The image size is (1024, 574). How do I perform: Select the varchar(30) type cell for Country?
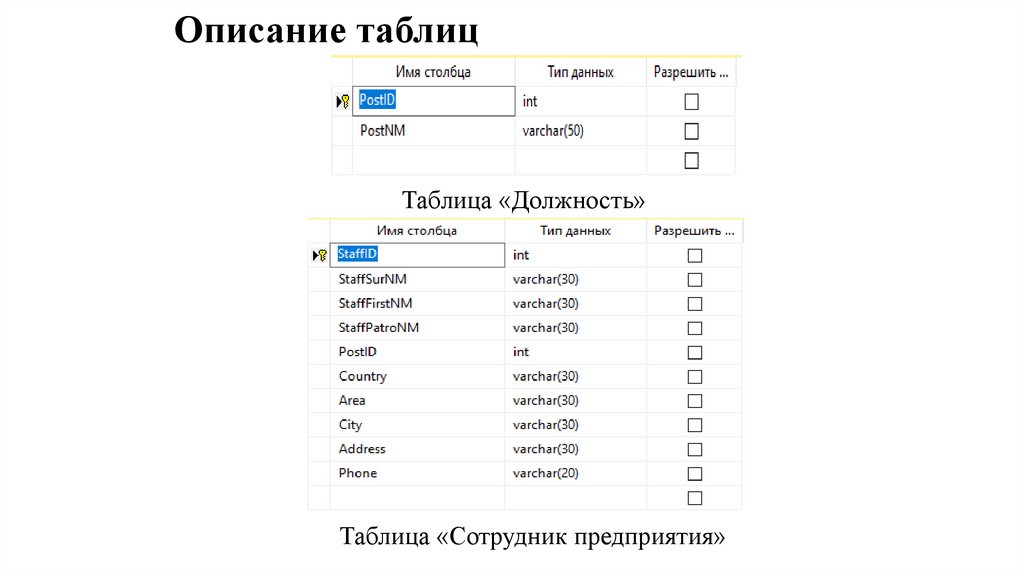pos(575,376)
